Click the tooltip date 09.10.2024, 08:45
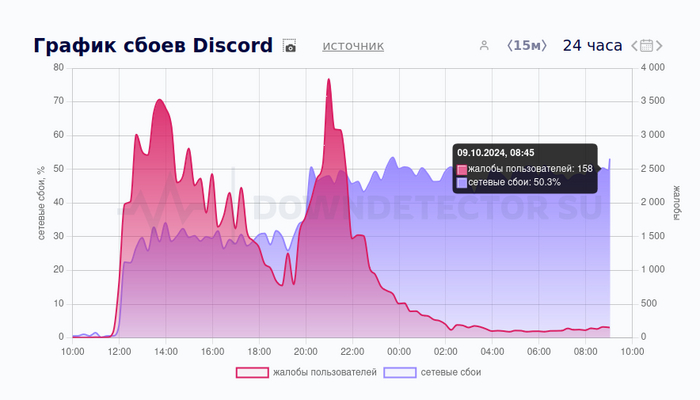700x400 pixels. tap(496, 153)
